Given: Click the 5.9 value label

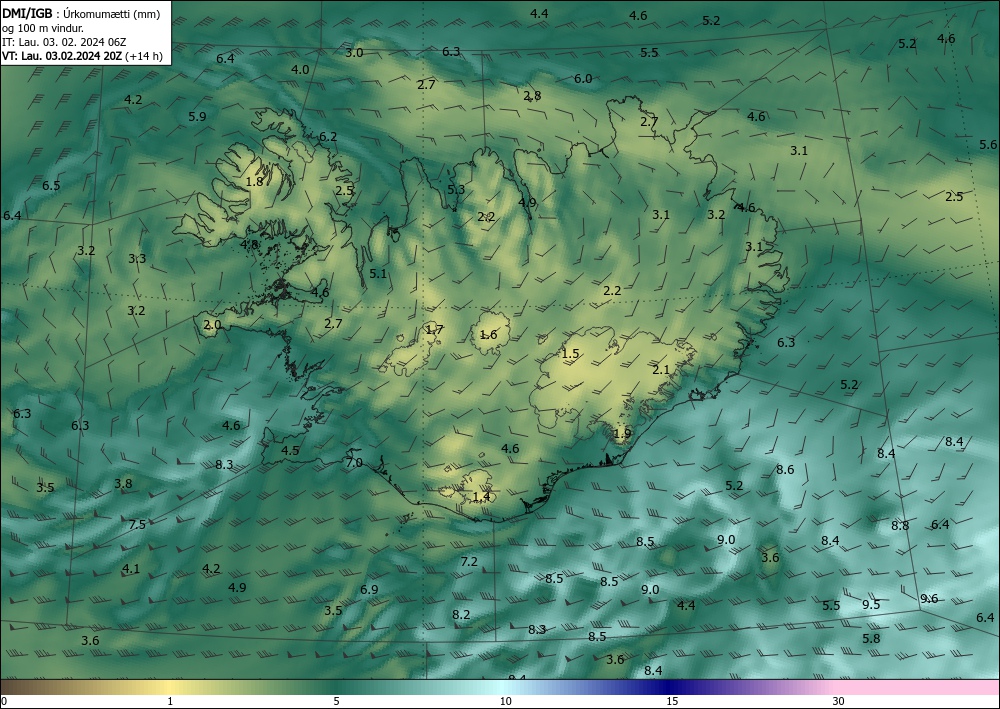Looking at the screenshot, I should [197, 117].
